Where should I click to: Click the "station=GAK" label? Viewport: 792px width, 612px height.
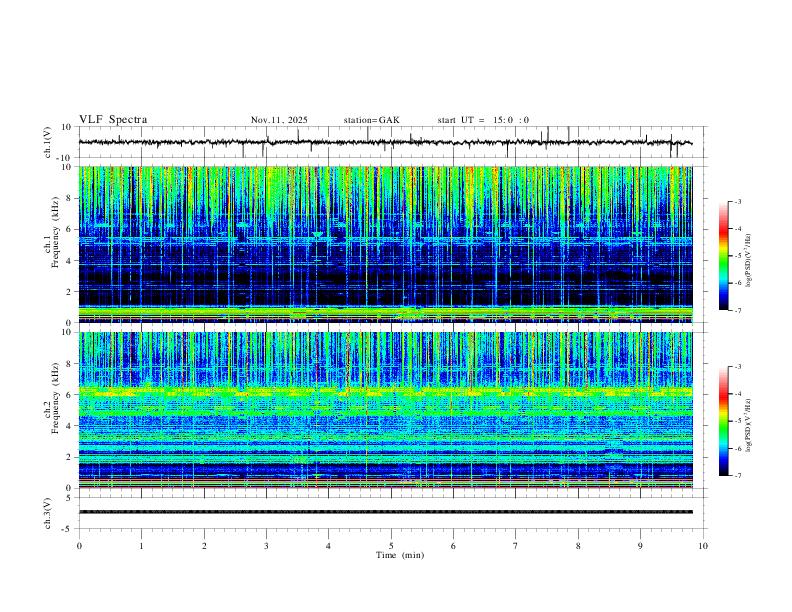pyautogui.click(x=371, y=120)
